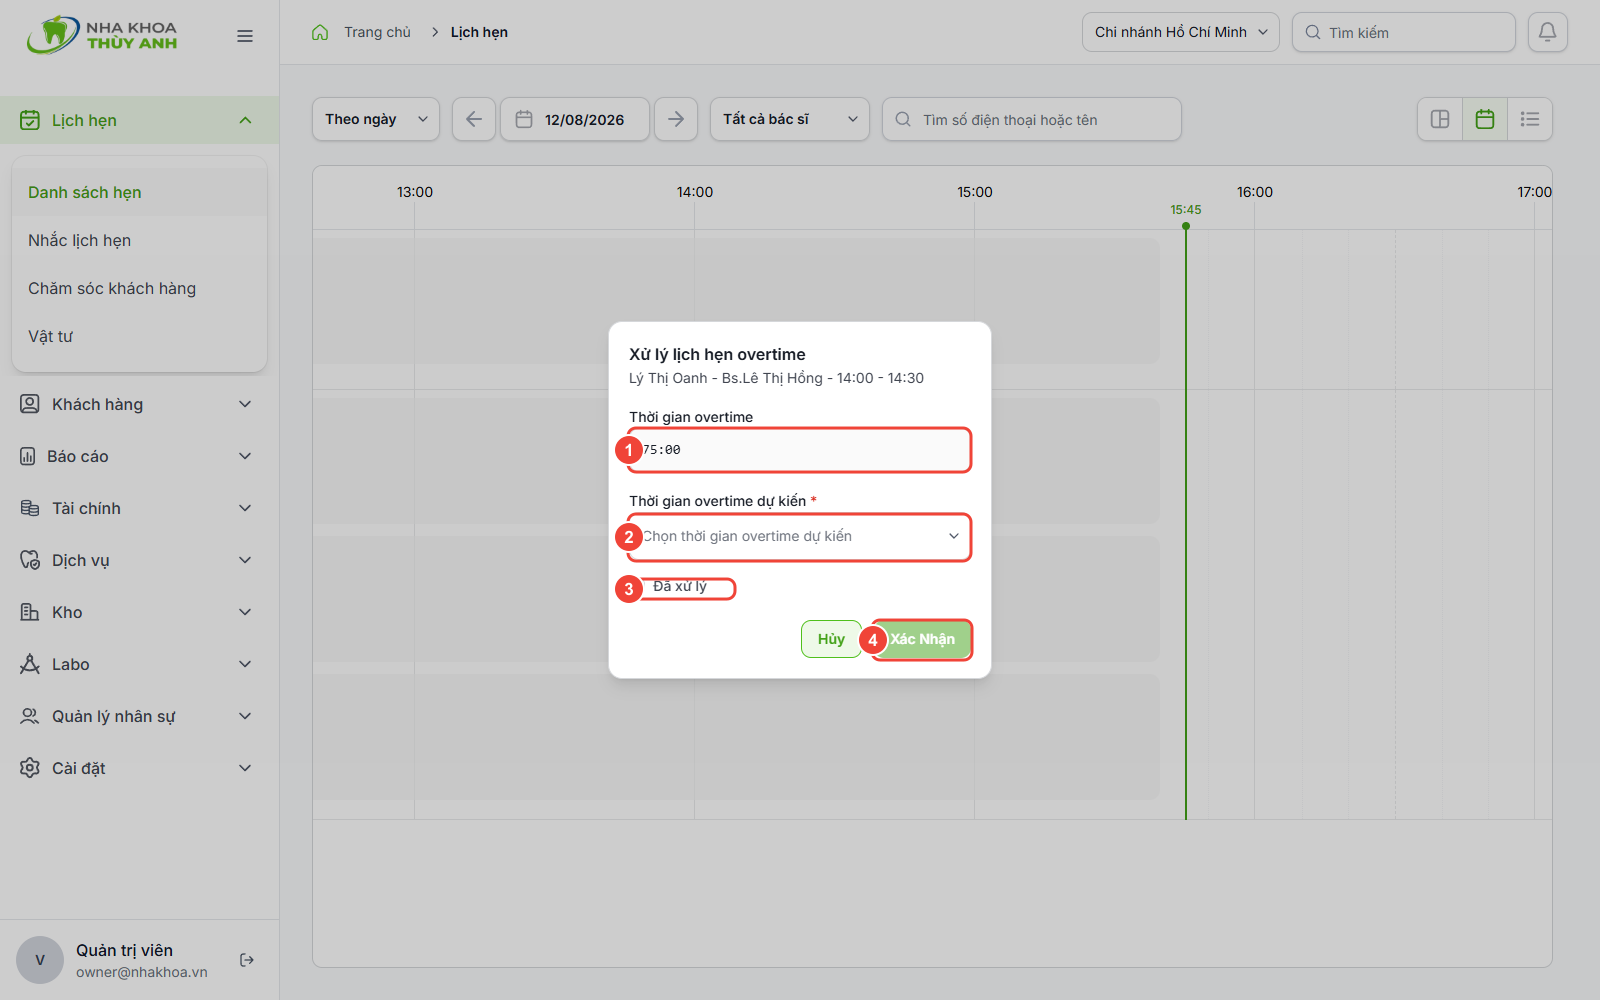This screenshot has width=1600, height=1000.
Task: Go to the next day arrow
Action: tap(676, 119)
